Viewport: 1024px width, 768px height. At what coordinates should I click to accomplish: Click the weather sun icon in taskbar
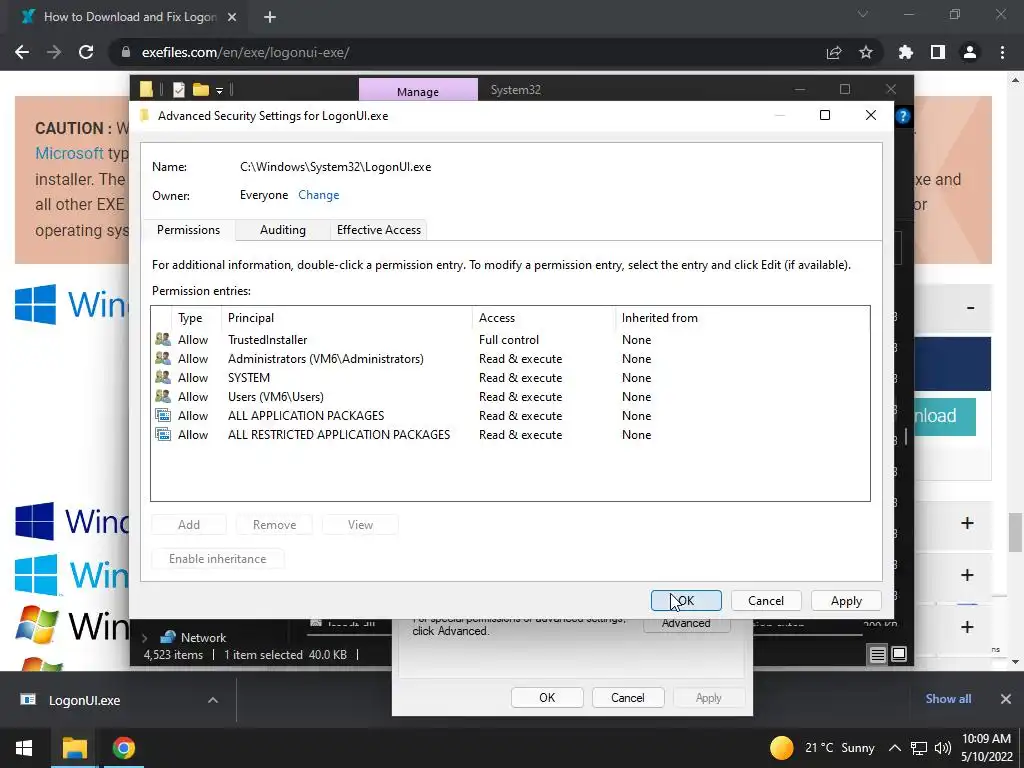click(781, 748)
